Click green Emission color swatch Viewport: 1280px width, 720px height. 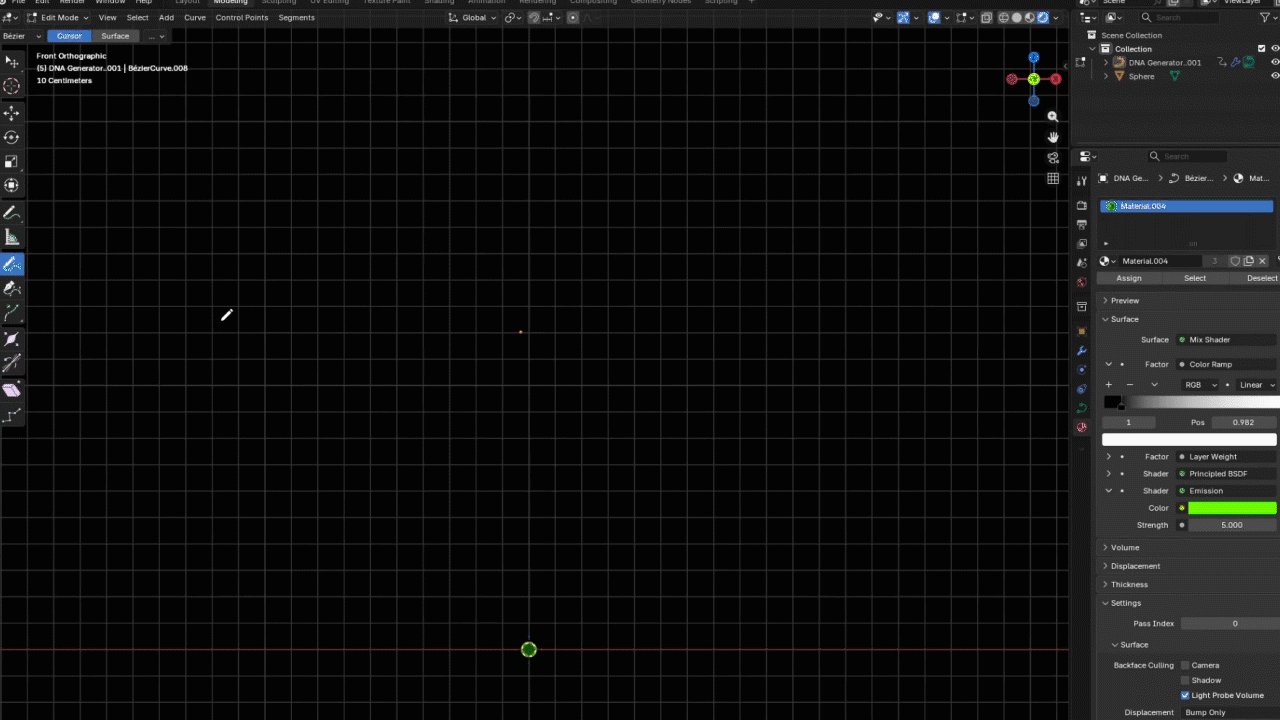point(1232,508)
